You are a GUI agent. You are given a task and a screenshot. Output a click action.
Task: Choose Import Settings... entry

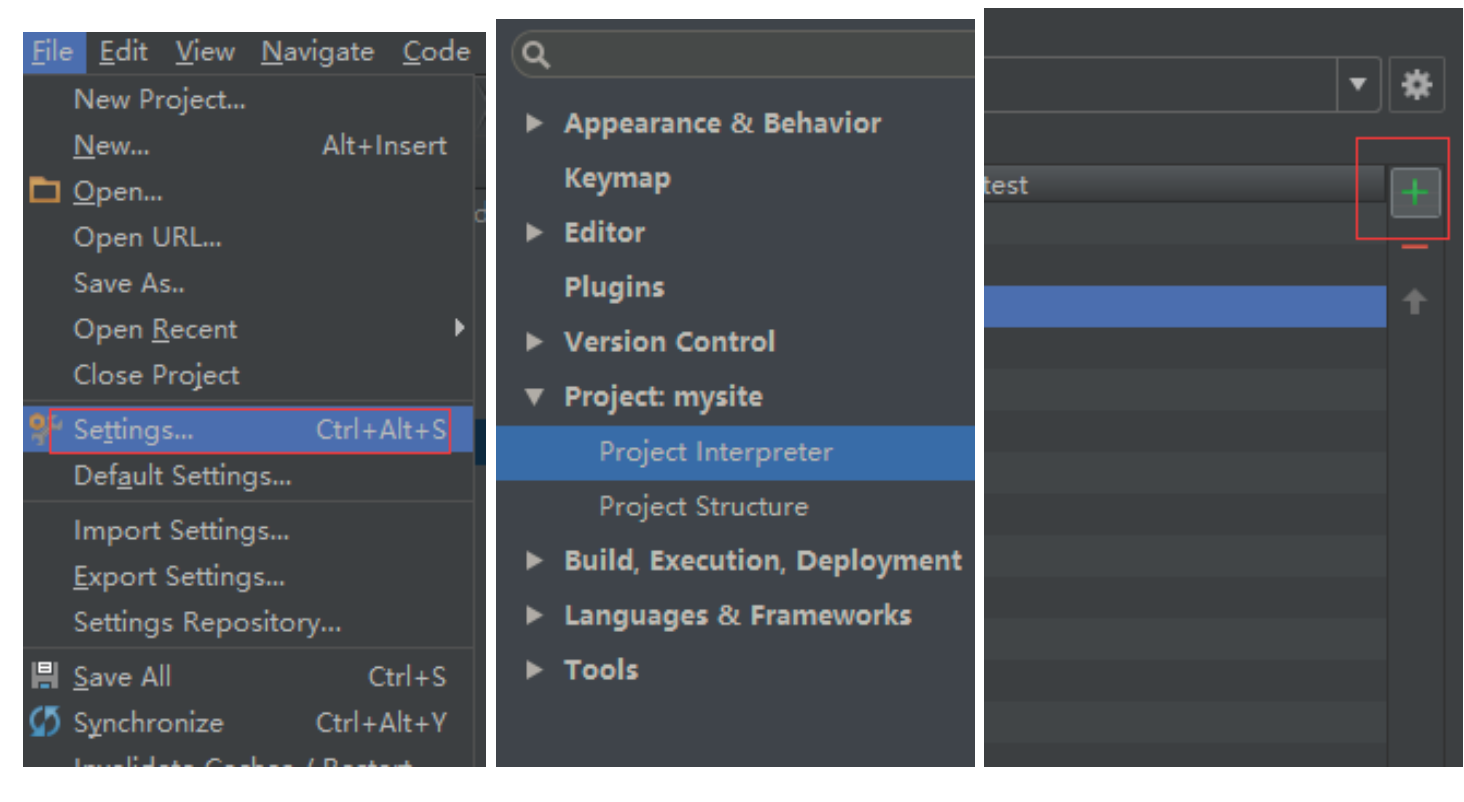(x=182, y=531)
